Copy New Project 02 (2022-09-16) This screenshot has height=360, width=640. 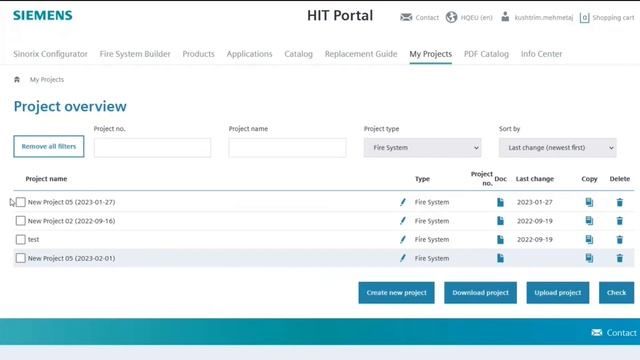click(x=589, y=221)
